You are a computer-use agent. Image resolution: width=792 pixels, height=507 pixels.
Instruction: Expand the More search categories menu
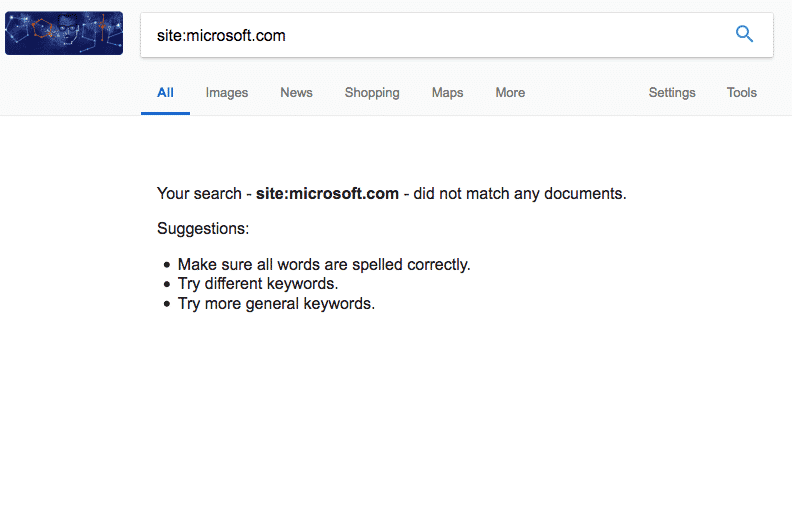tap(510, 92)
